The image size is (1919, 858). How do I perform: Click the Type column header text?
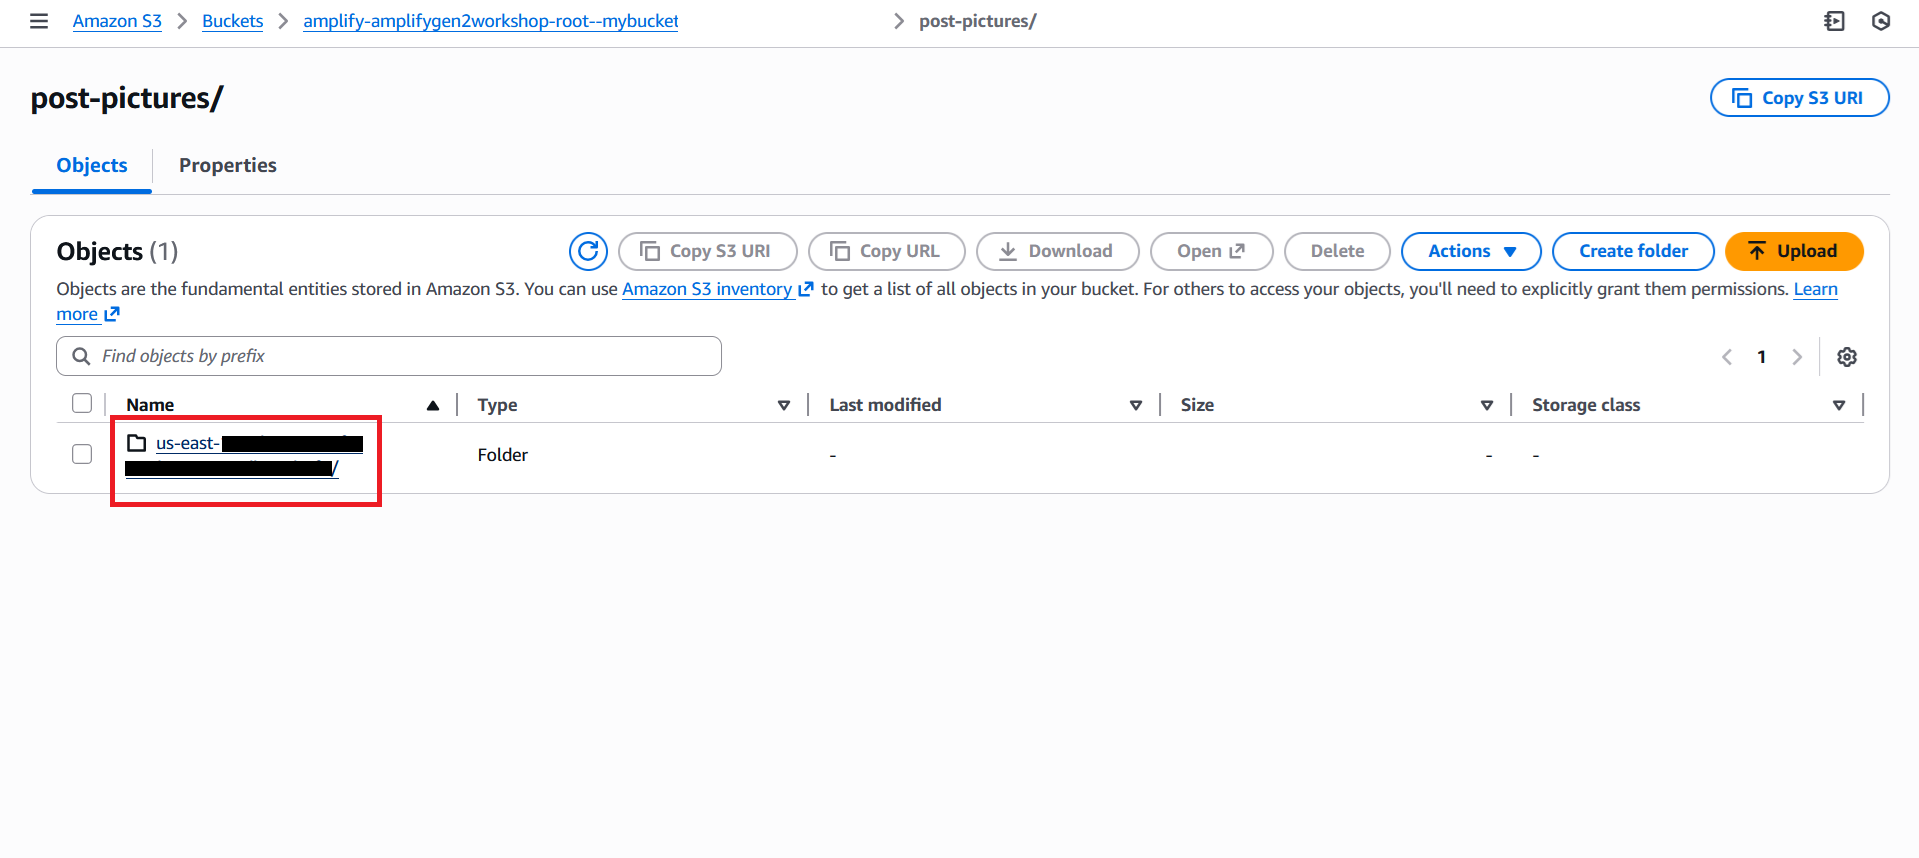[497, 405]
